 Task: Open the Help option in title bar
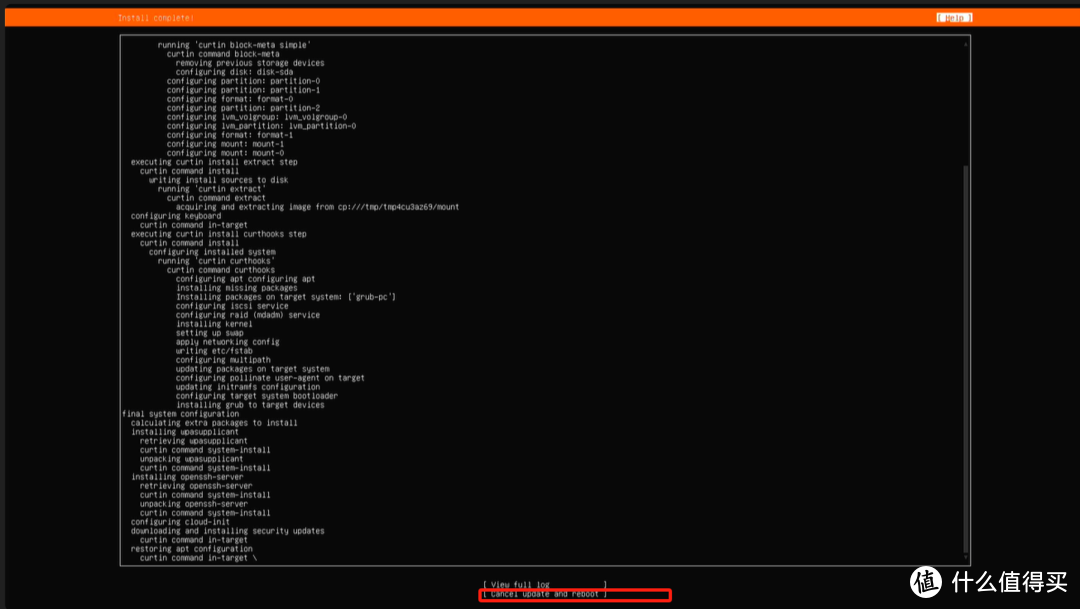[955, 16]
